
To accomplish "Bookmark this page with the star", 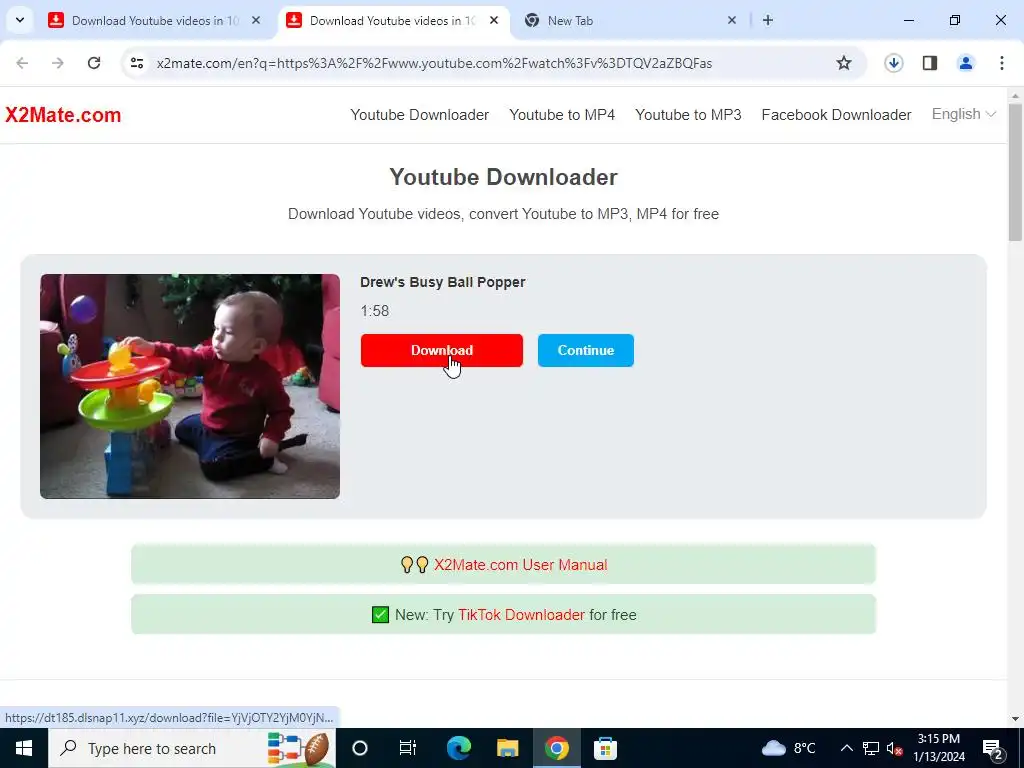I will 844,63.
